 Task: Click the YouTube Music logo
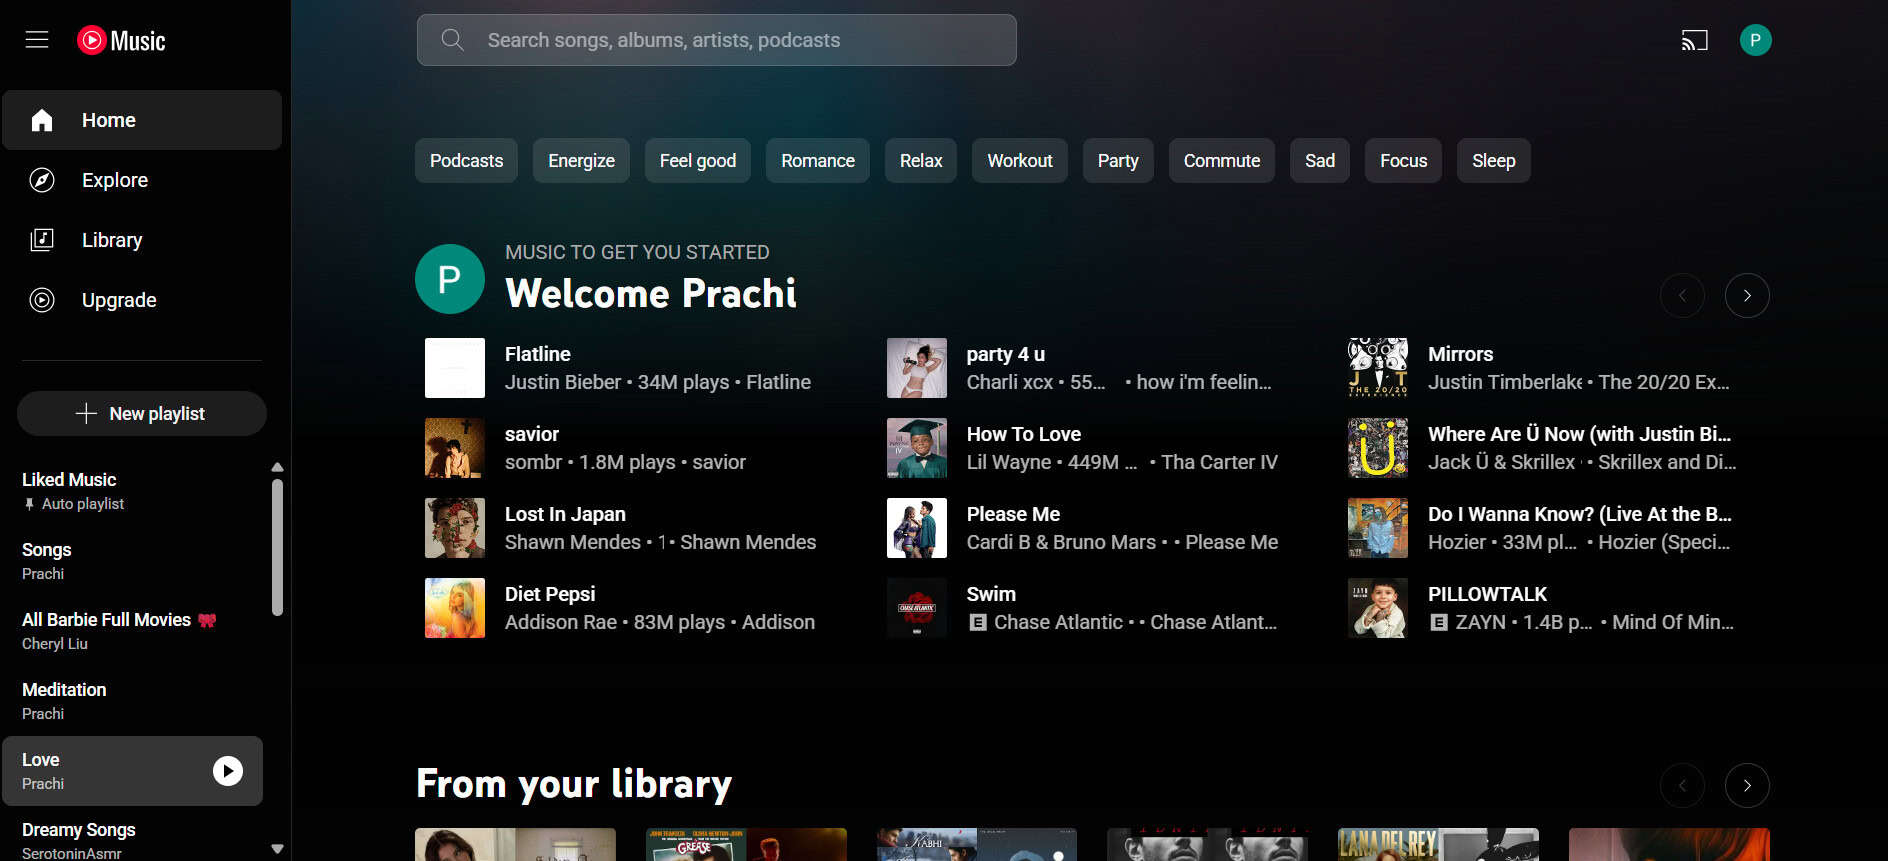121,40
